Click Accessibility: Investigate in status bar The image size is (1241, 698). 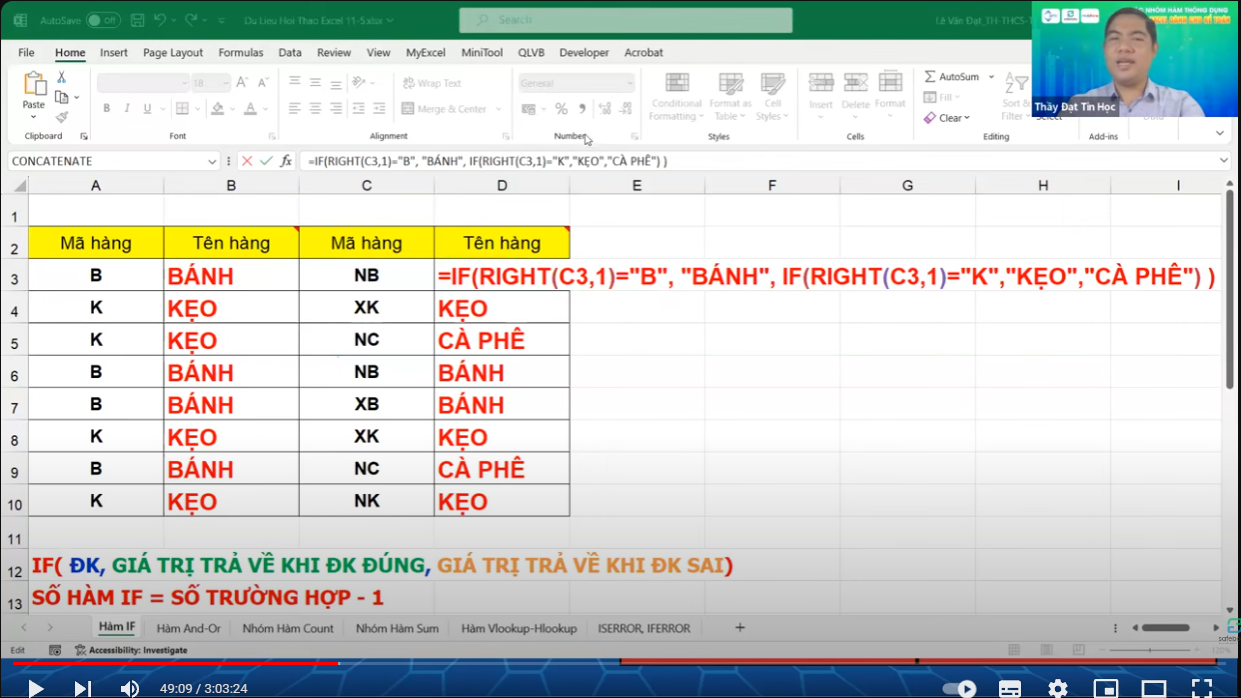131,650
